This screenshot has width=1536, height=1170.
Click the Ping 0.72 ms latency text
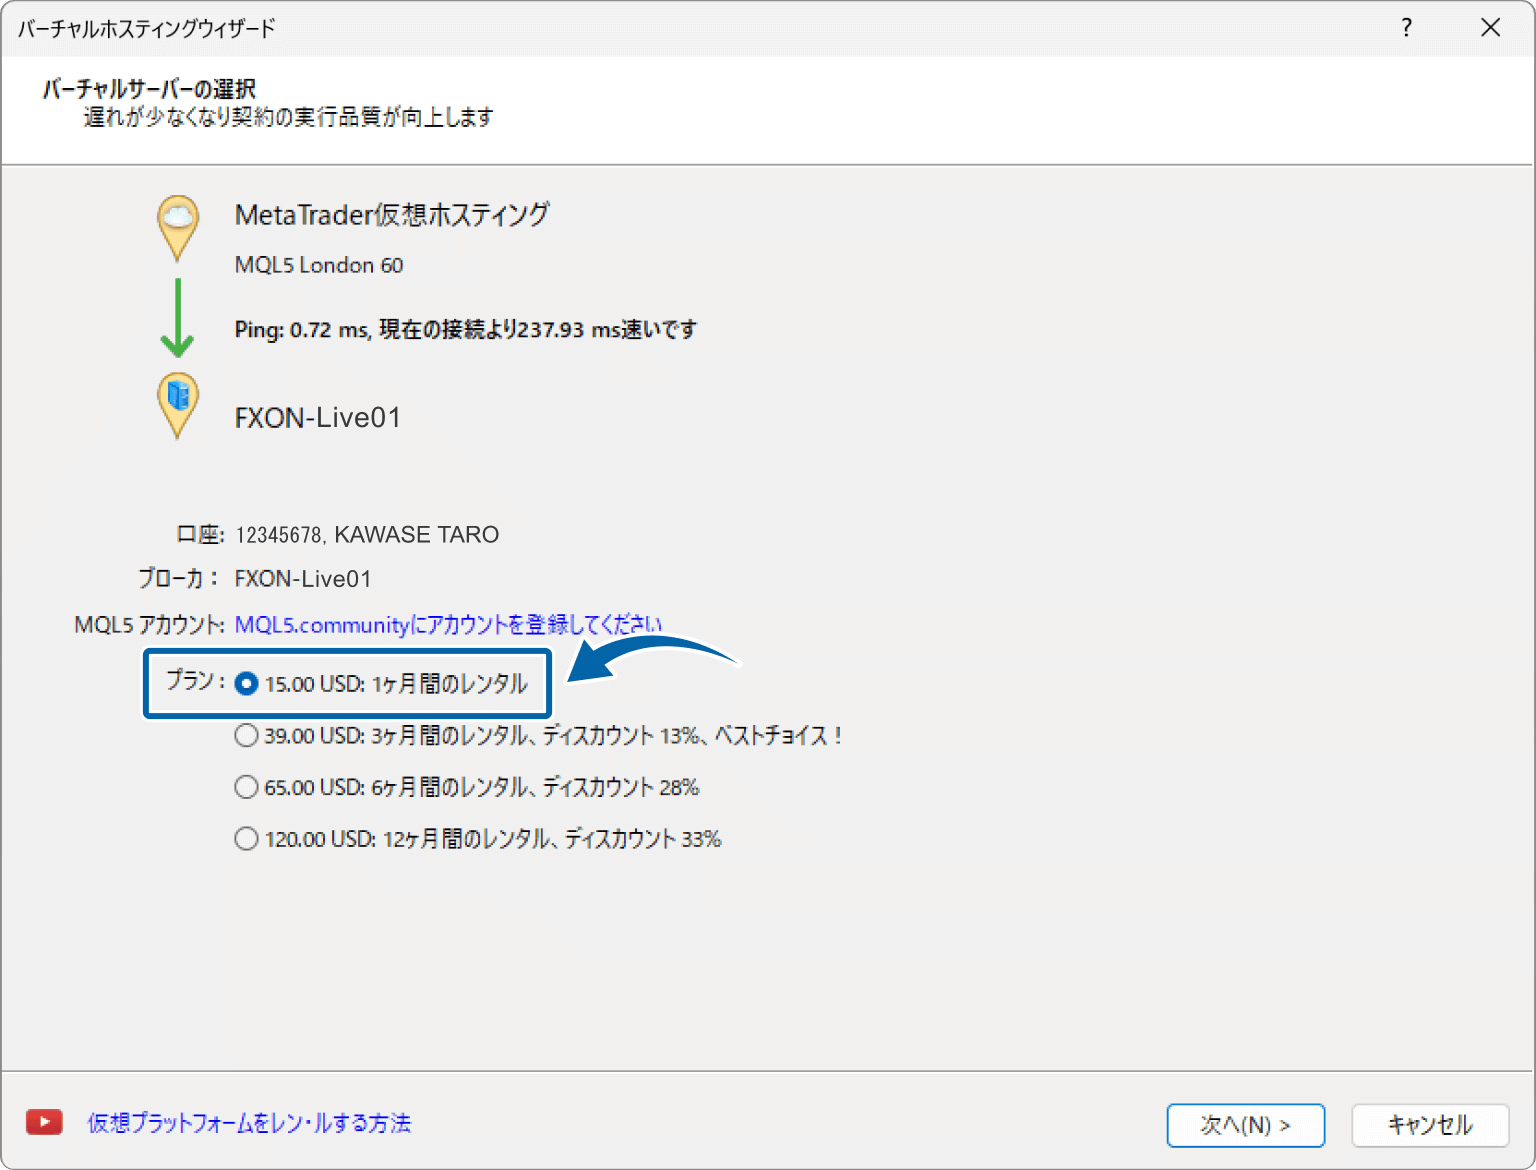(x=466, y=330)
